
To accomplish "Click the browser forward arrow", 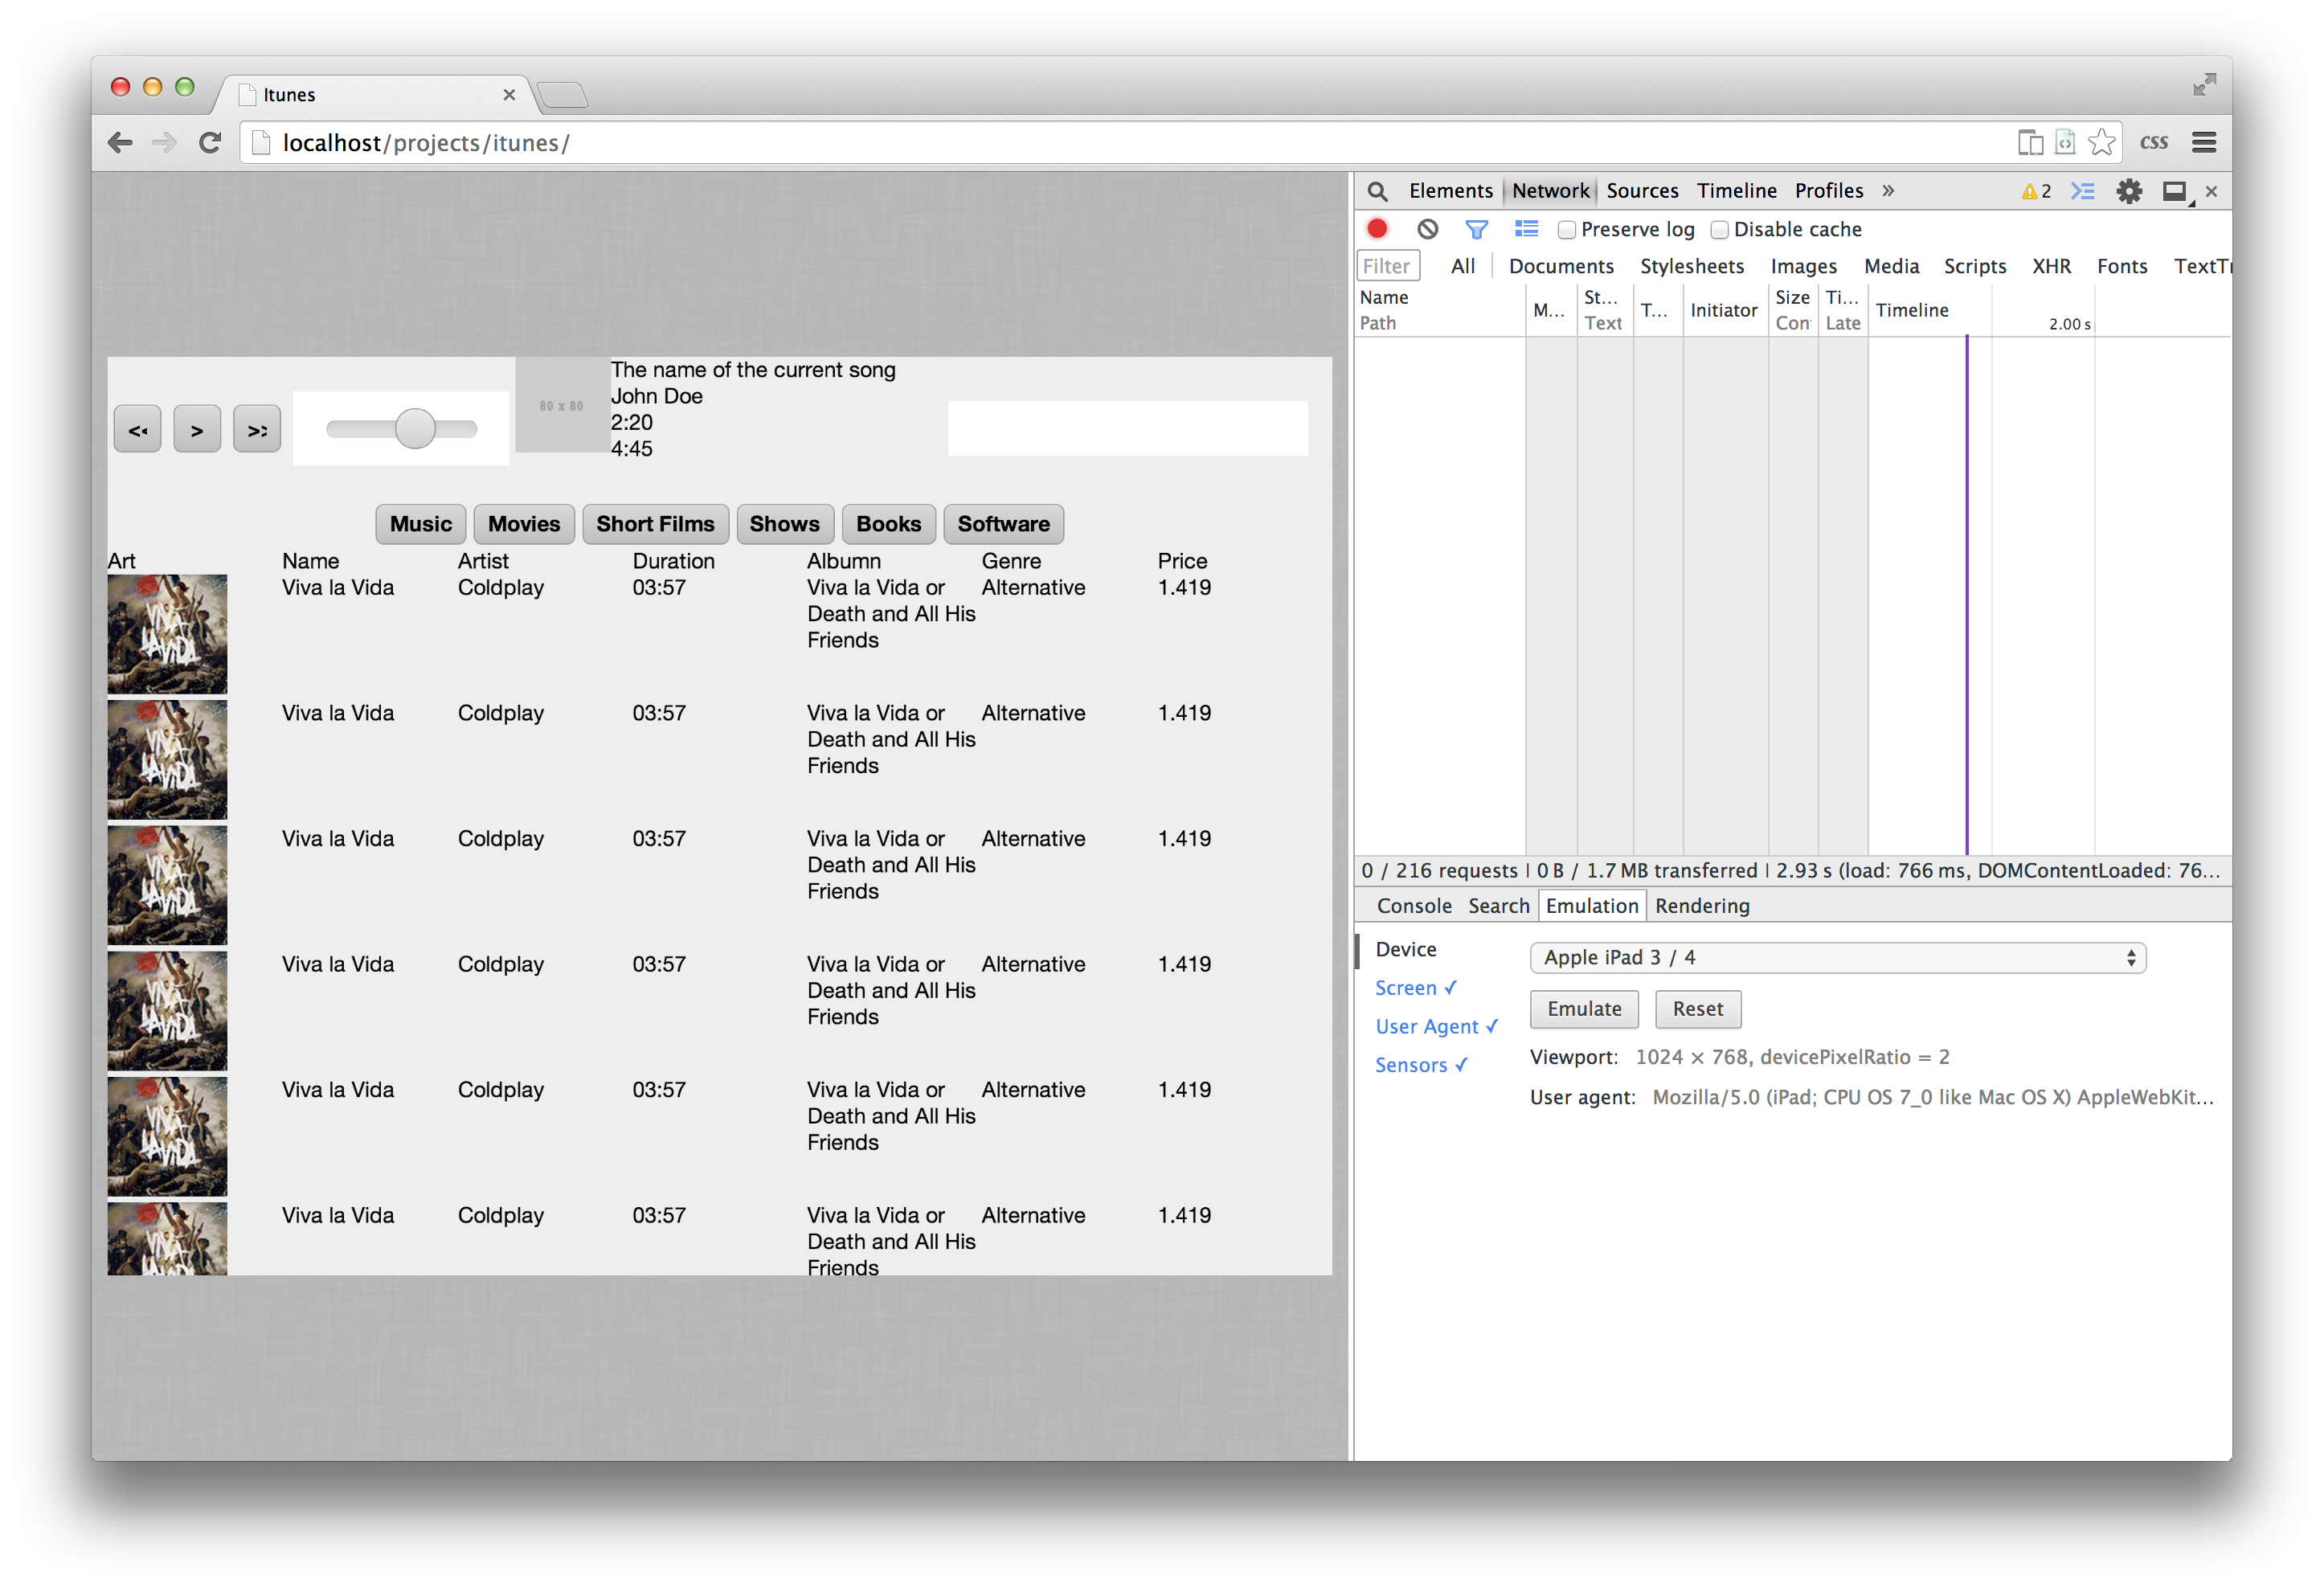I will (164, 143).
